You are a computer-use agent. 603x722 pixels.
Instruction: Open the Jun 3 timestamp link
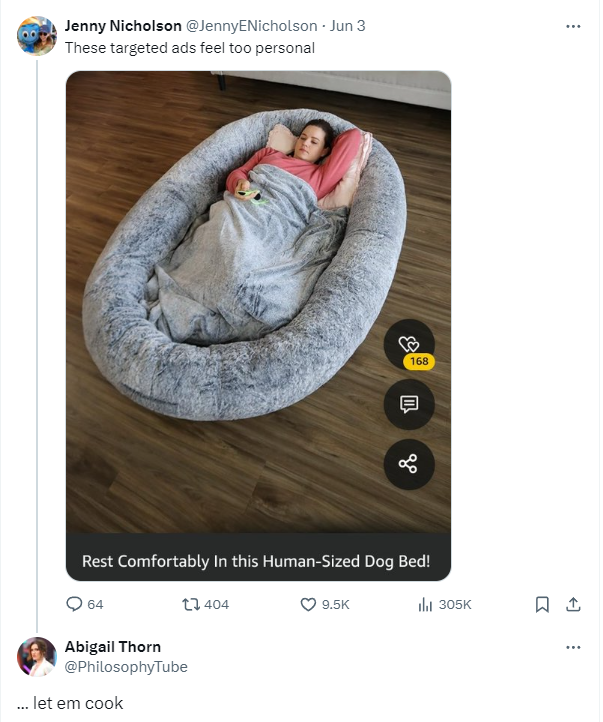pos(348,26)
